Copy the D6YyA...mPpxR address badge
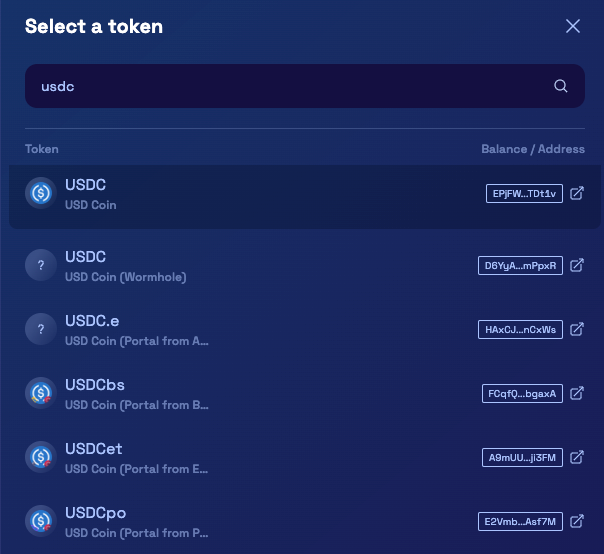This screenshot has width=604, height=554. (x=520, y=265)
